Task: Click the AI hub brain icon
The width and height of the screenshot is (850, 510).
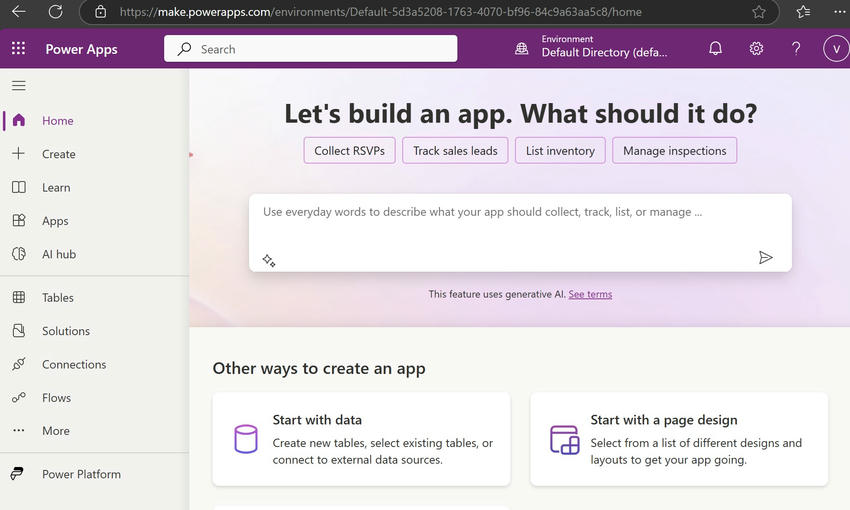Action: (x=19, y=254)
